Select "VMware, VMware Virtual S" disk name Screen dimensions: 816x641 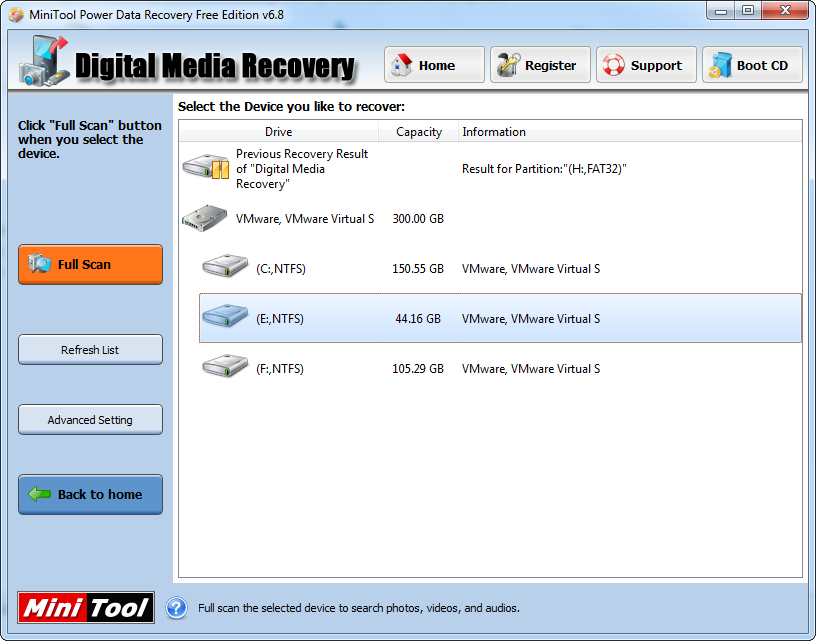(305, 219)
